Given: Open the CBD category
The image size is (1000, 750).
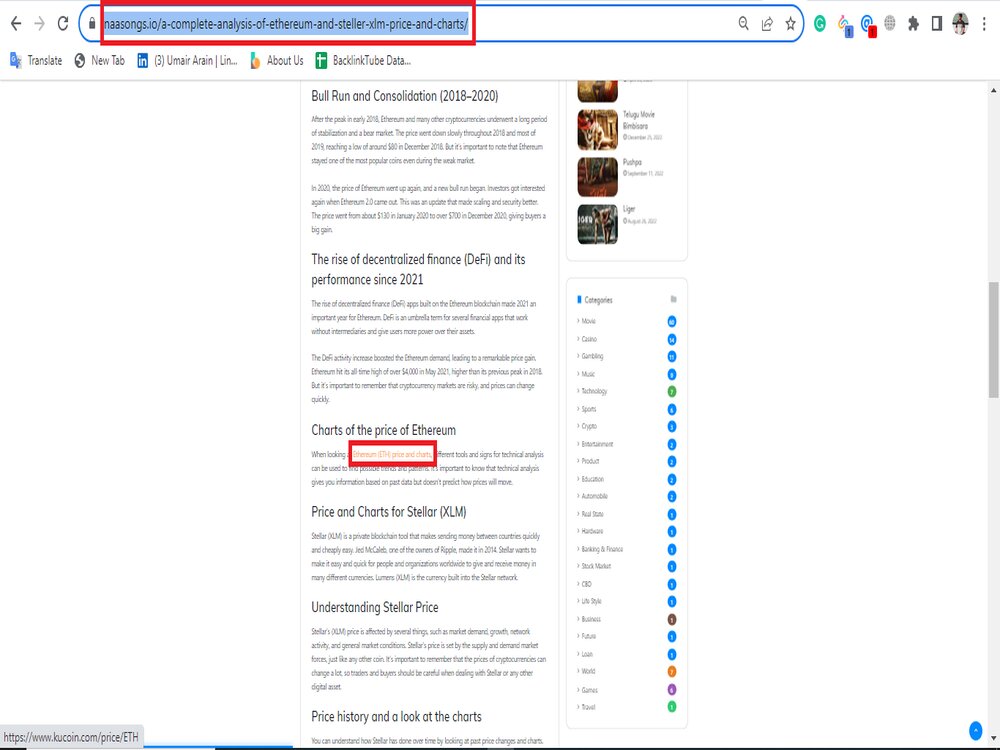Looking at the screenshot, I should (586, 584).
